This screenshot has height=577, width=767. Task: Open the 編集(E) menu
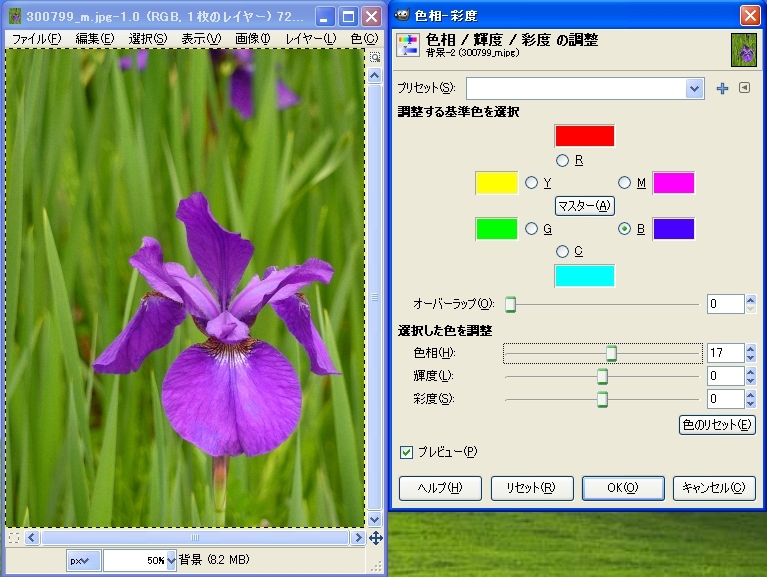coord(94,39)
